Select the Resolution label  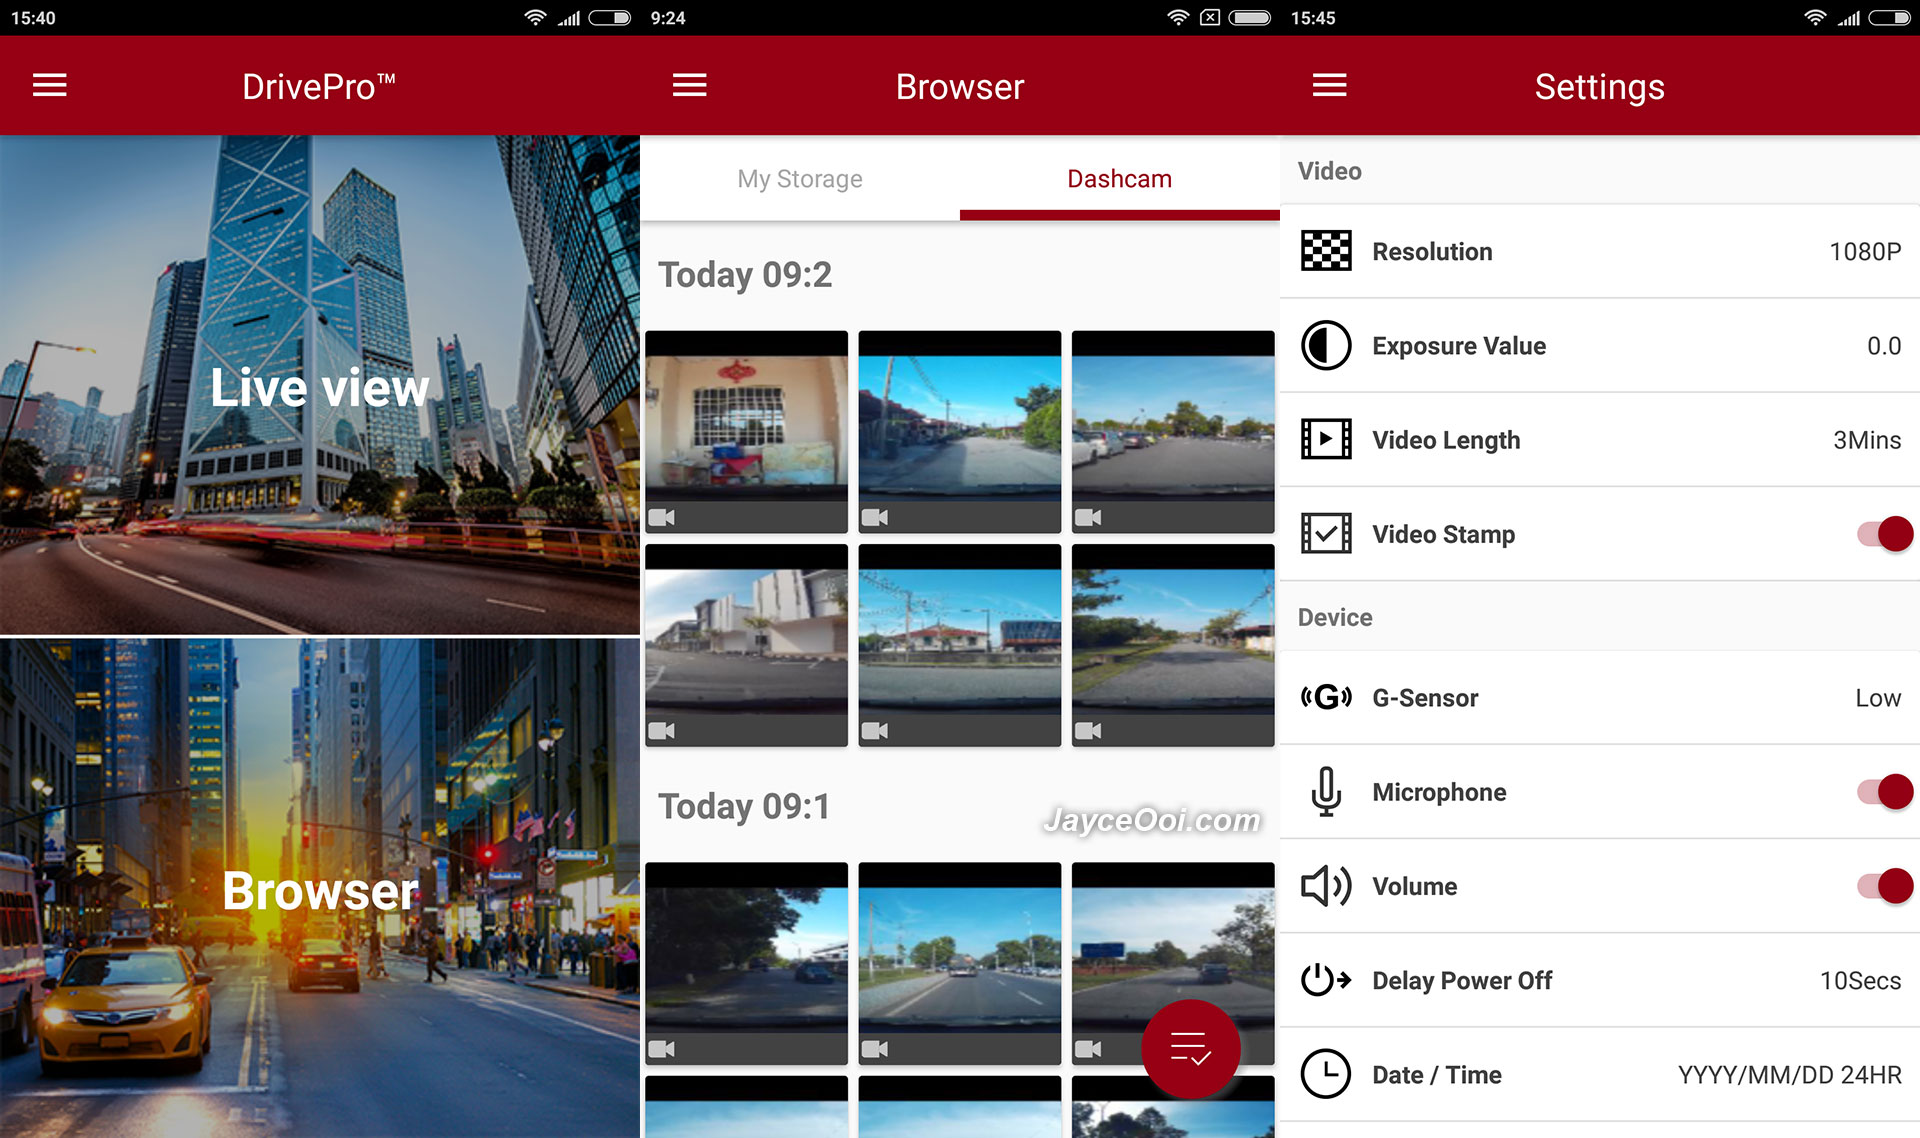(x=1432, y=252)
